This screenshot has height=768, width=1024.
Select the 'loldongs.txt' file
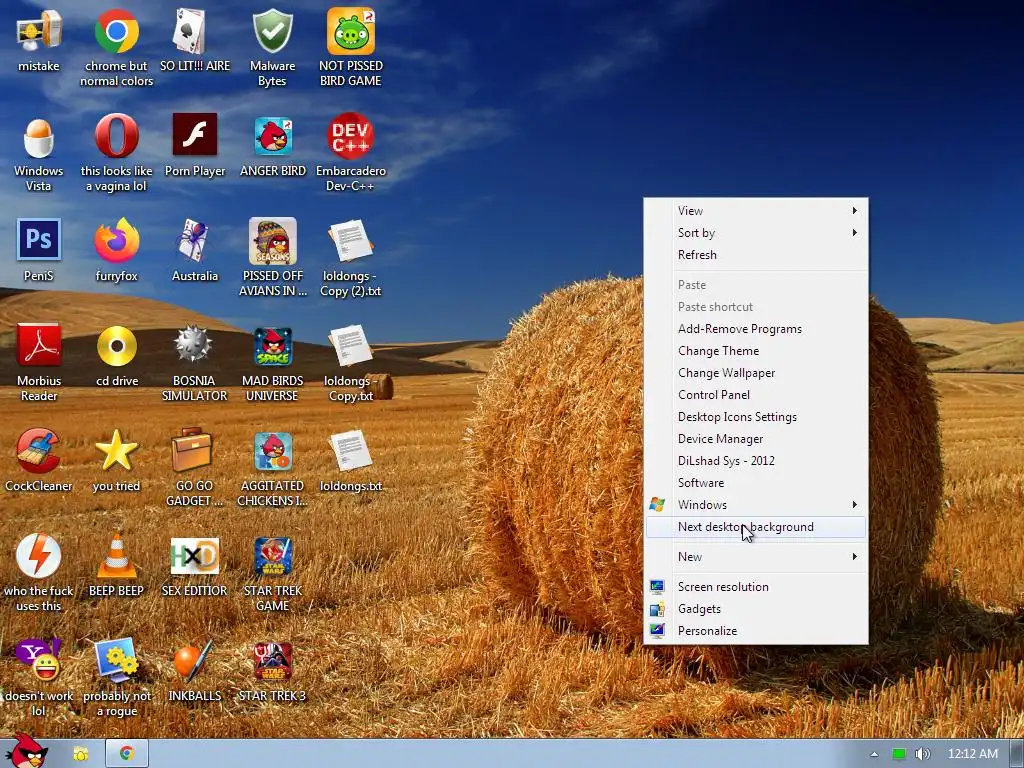[x=351, y=451]
